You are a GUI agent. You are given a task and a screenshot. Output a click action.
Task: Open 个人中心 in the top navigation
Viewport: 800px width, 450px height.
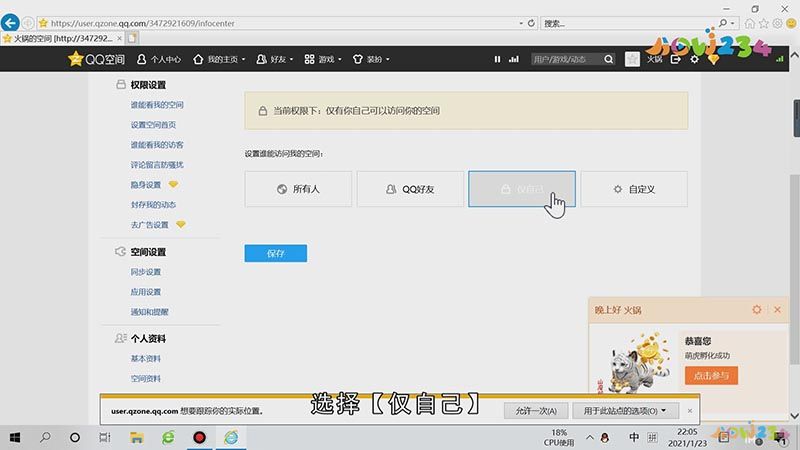tap(159, 59)
